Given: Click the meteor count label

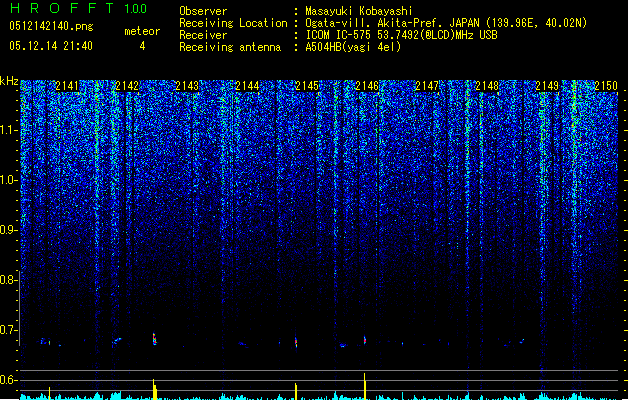Looking at the screenshot, I should point(142,31).
